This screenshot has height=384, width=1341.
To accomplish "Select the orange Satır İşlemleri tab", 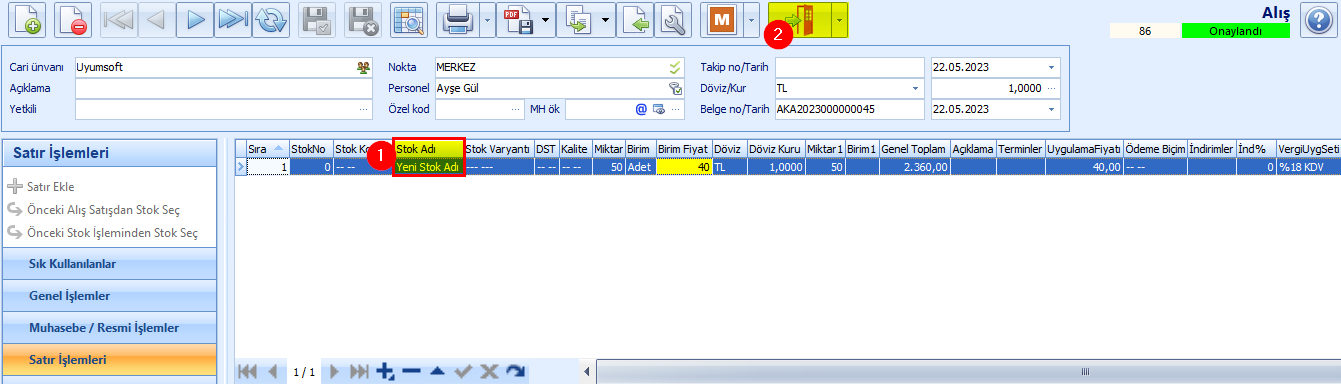I will 109,359.
